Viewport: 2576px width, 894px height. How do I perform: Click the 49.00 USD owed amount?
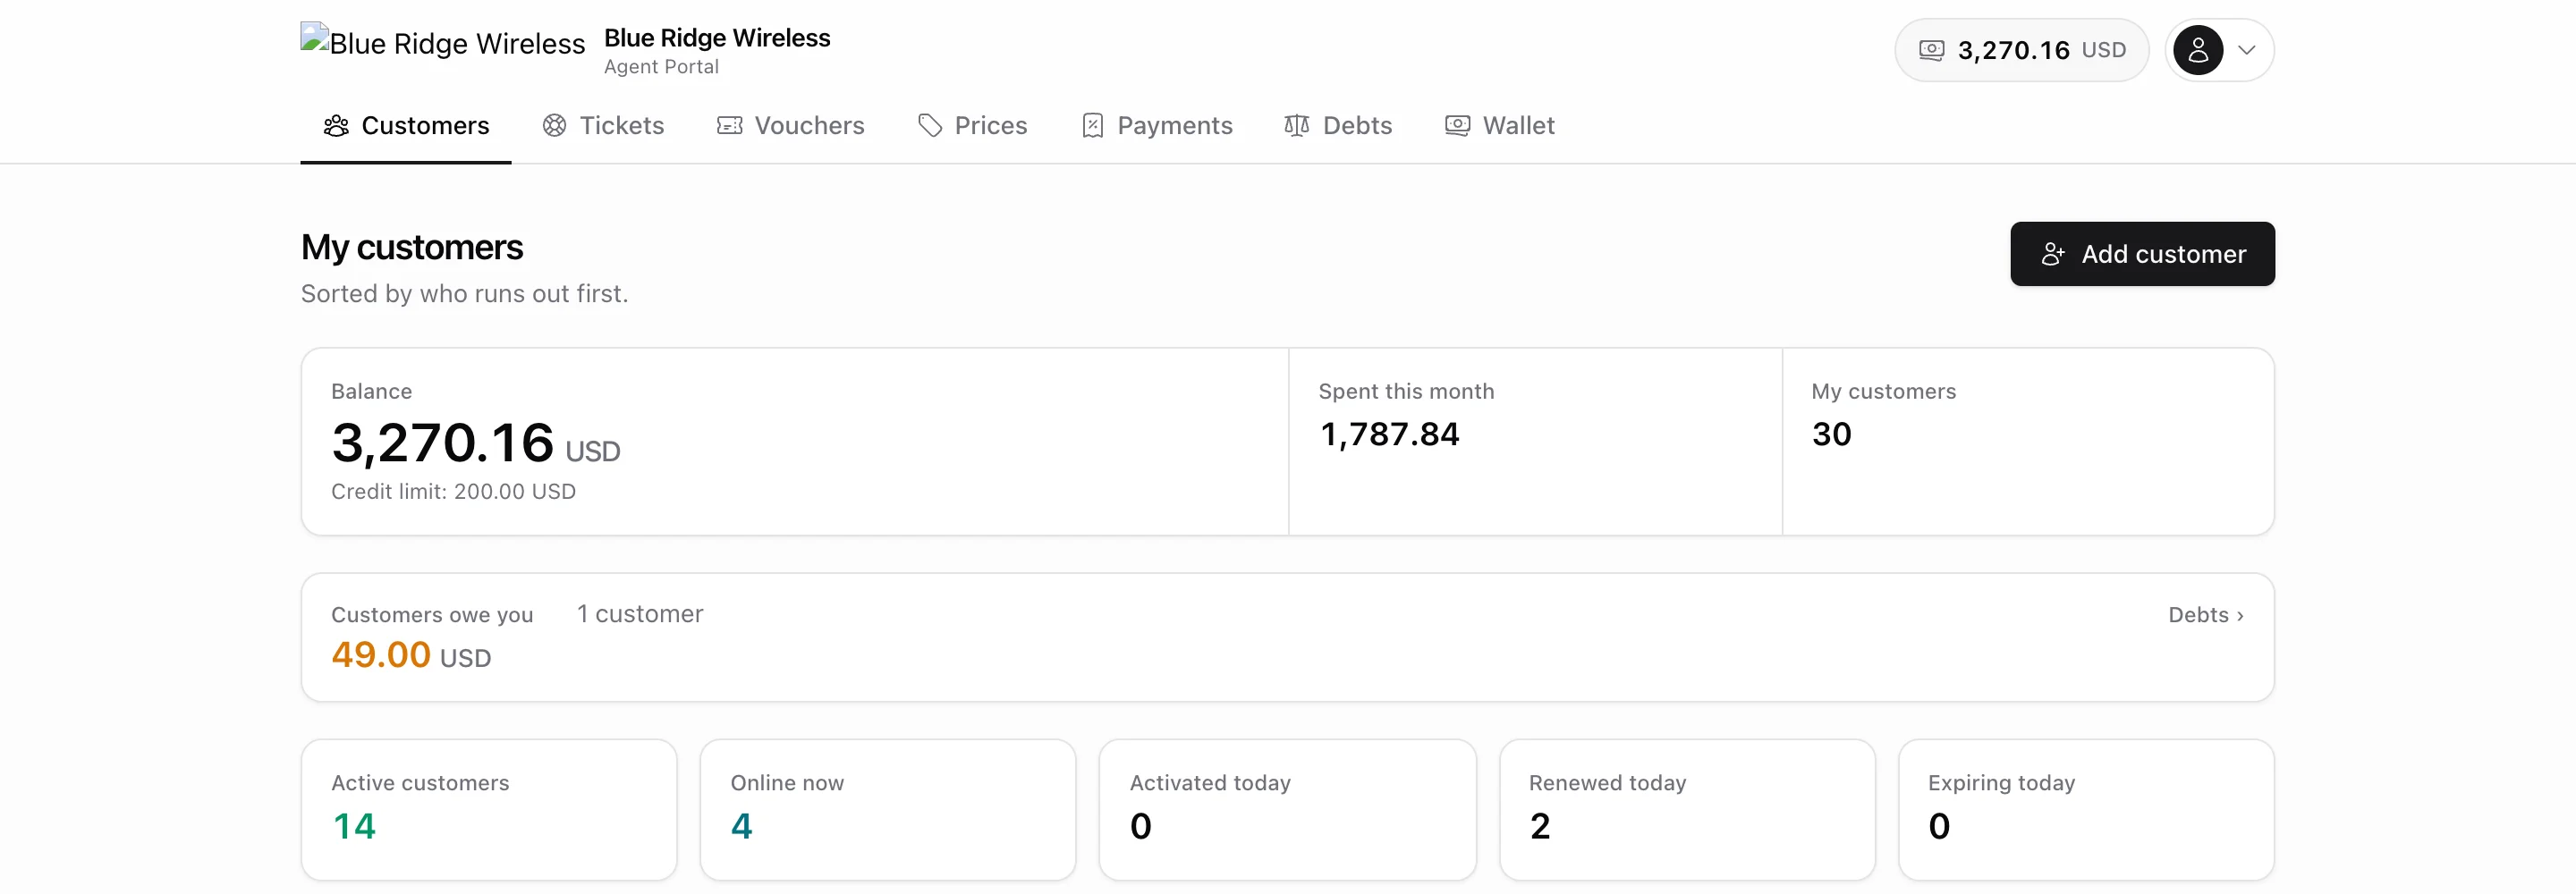[x=411, y=655]
